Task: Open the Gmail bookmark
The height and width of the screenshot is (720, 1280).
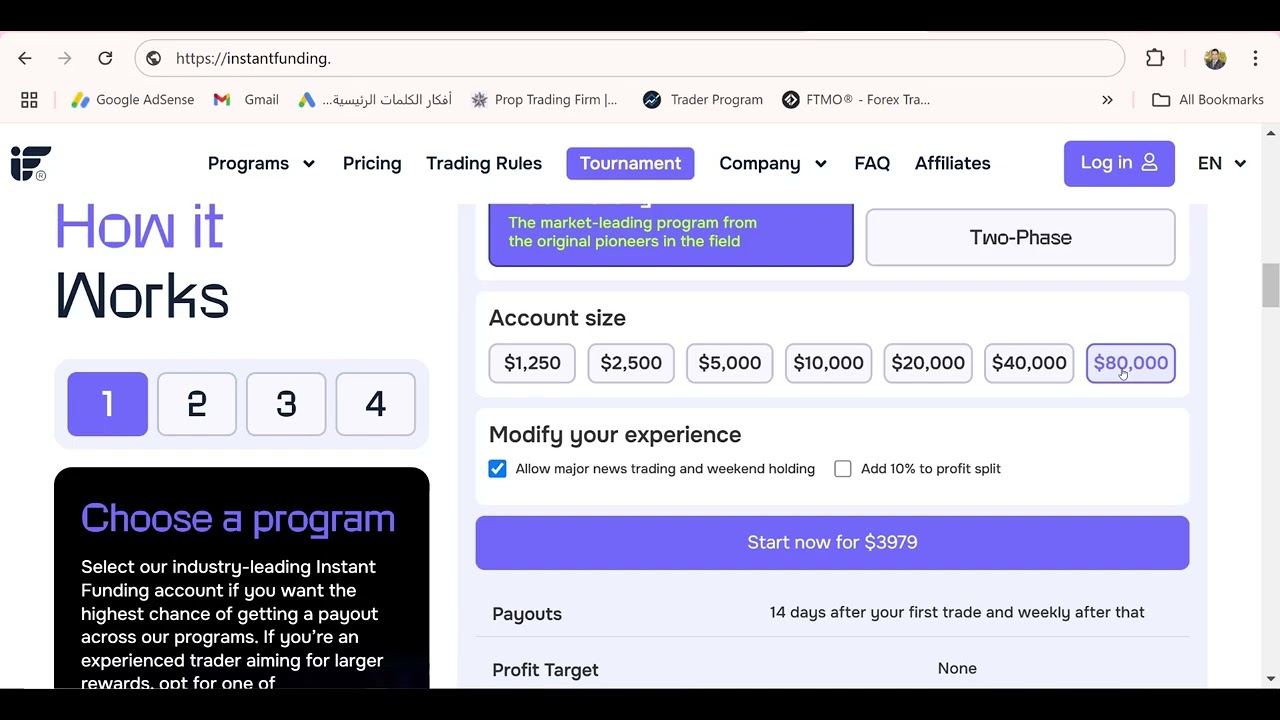Action: click(246, 100)
